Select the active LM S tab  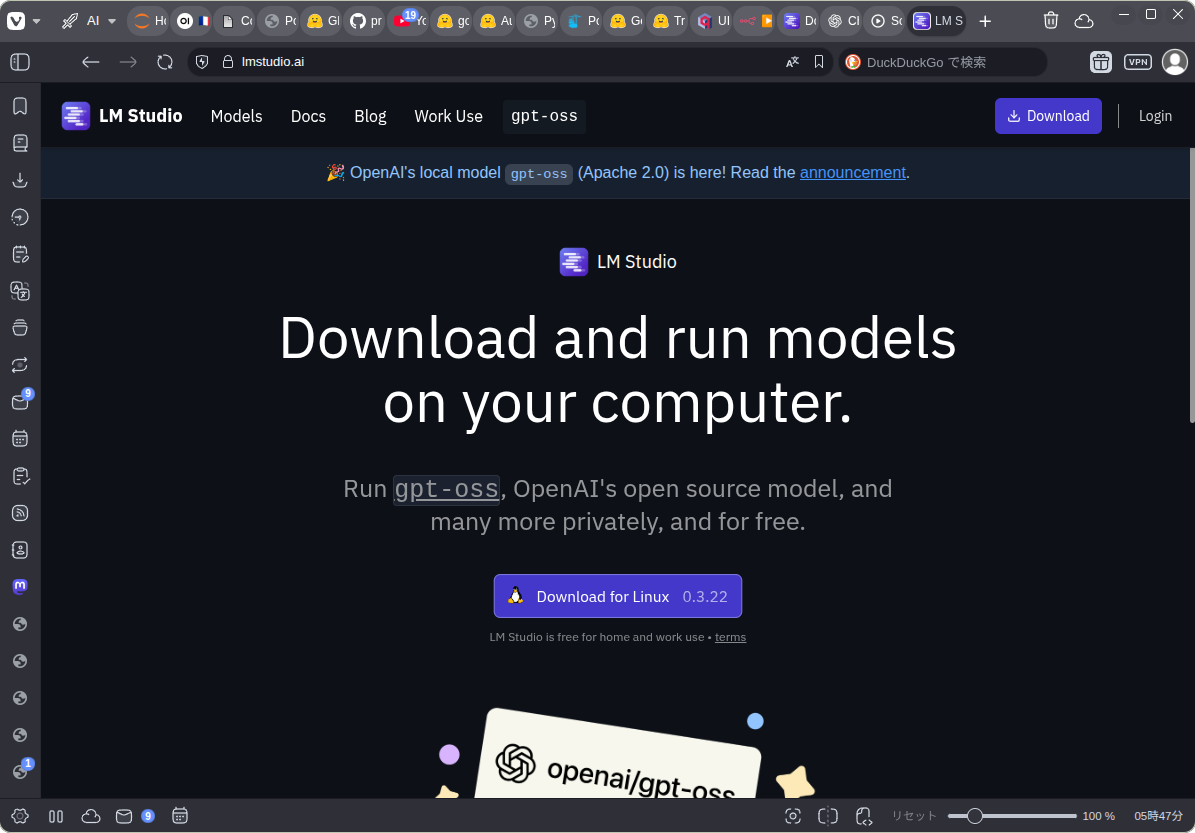pos(938,21)
